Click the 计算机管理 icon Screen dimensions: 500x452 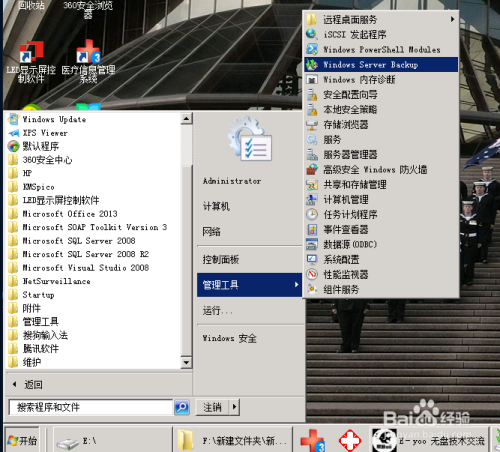(x=312, y=200)
